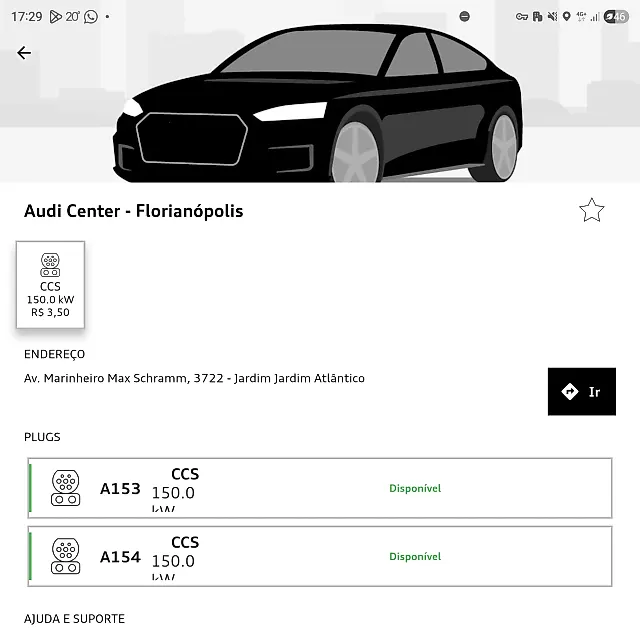Open the A153 plug row

click(x=320, y=488)
